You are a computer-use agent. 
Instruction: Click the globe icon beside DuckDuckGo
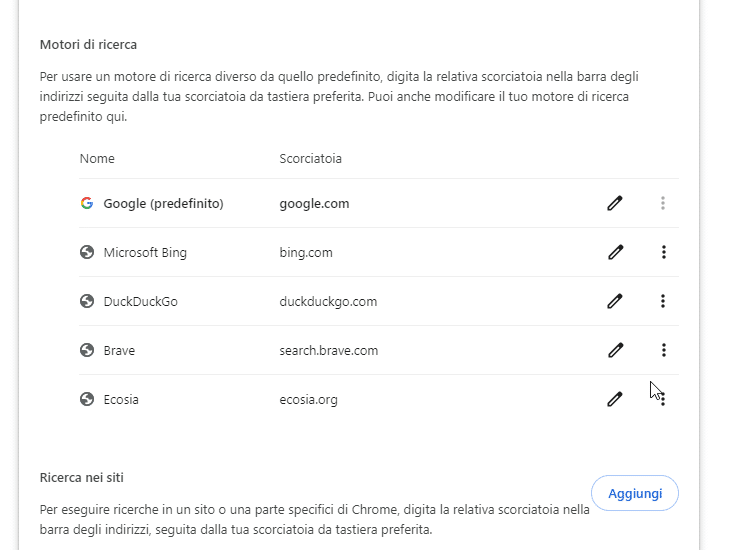[x=86, y=301]
